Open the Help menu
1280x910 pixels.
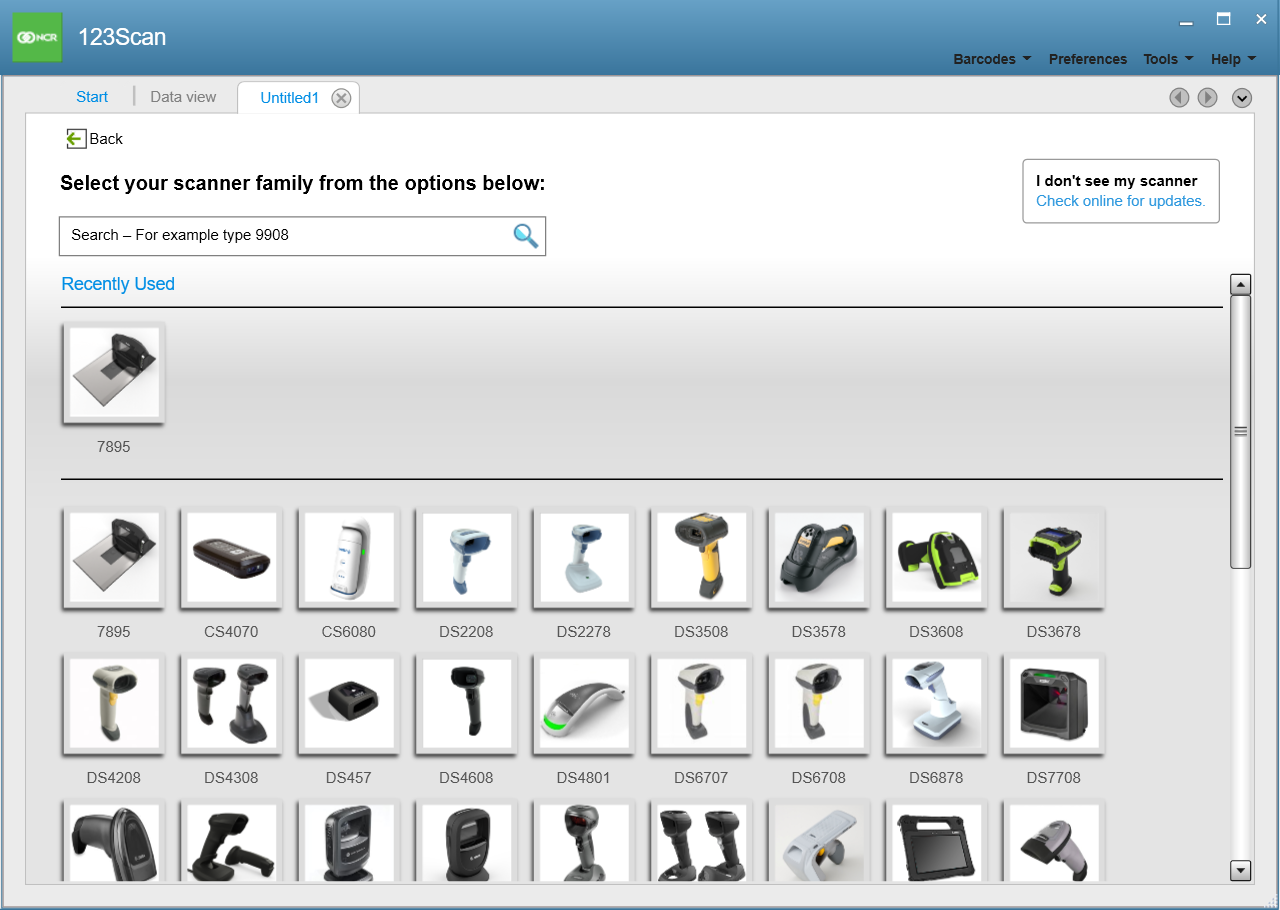[x=1233, y=59]
